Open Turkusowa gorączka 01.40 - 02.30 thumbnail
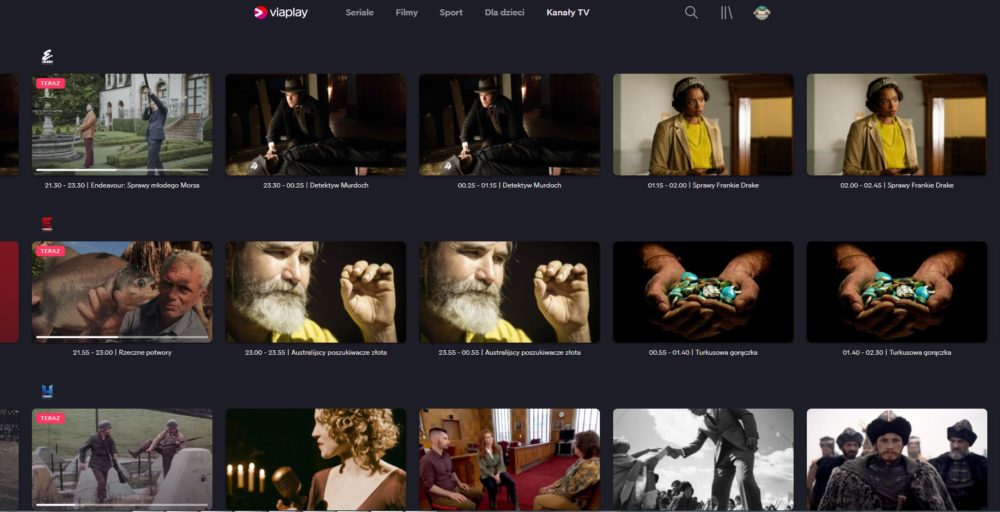 (x=897, y=291)
